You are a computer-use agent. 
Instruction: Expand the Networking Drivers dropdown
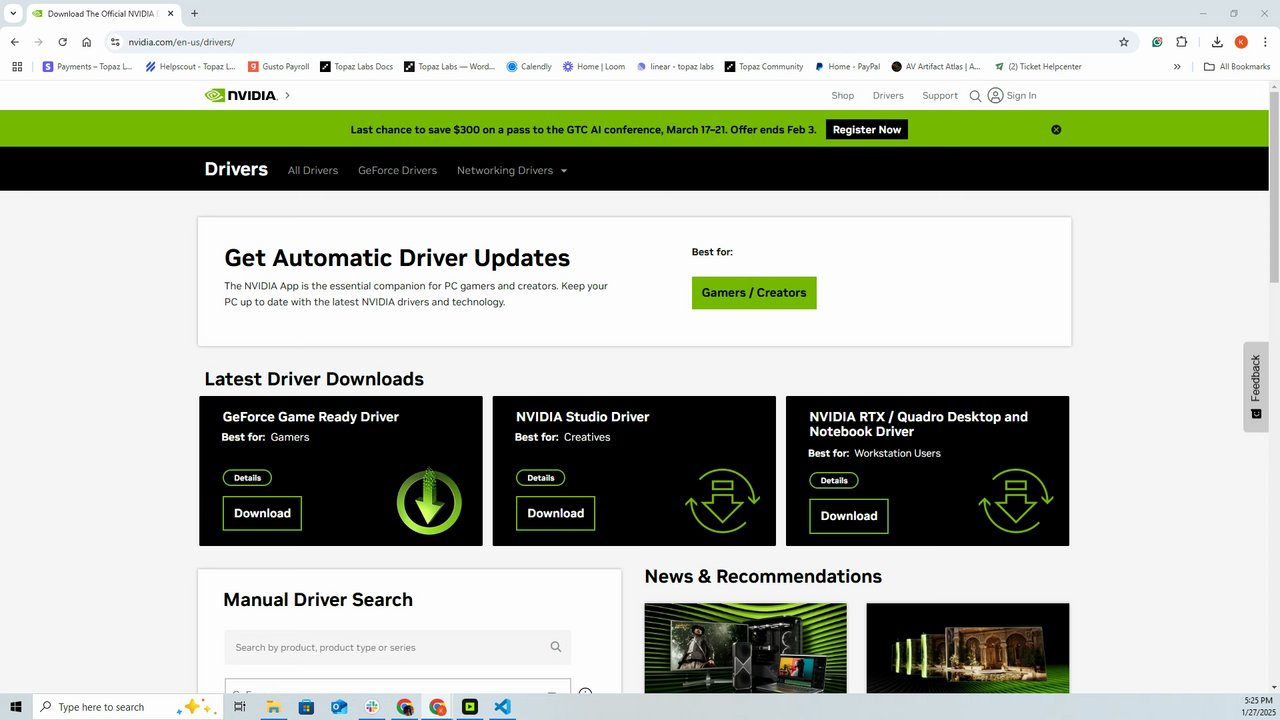click(512, 170)
